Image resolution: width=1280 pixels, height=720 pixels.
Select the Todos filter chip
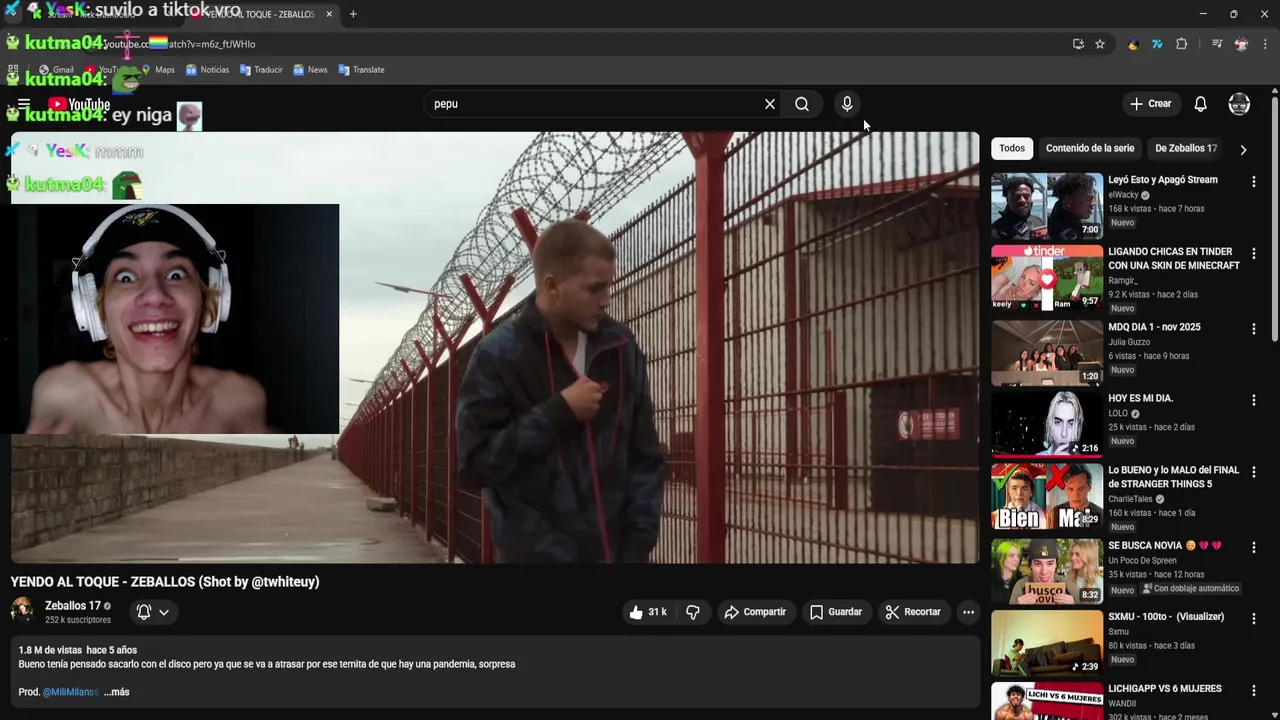click(1012, 148)
